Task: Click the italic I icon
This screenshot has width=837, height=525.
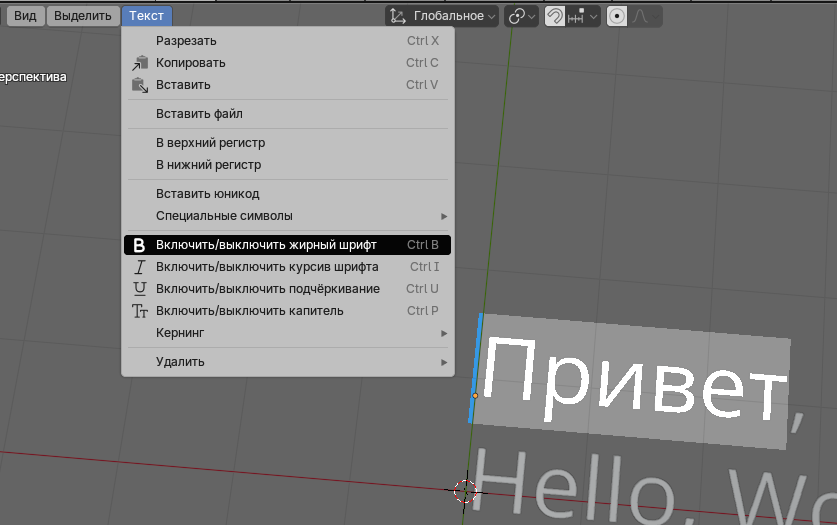Action: pos(140,267)
